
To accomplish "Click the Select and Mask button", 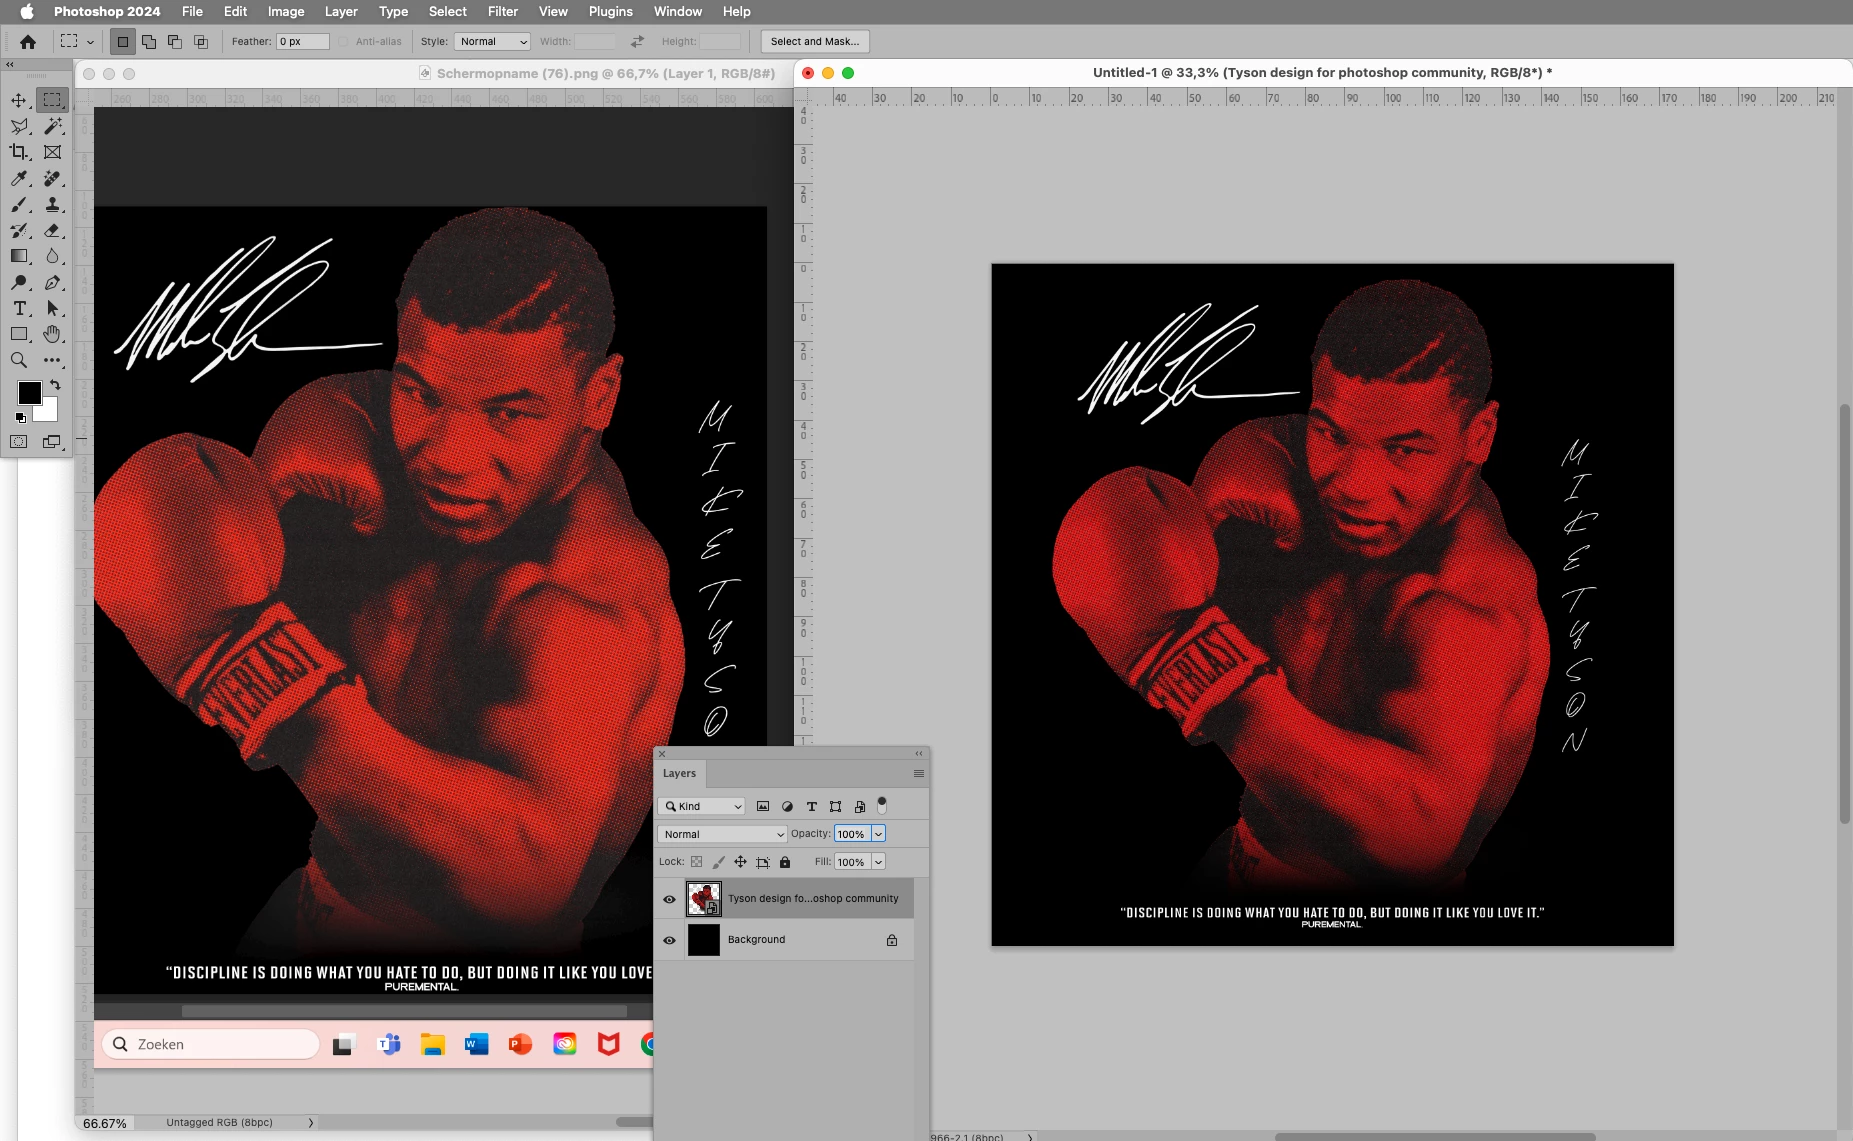I will click(x=815, y=41).
